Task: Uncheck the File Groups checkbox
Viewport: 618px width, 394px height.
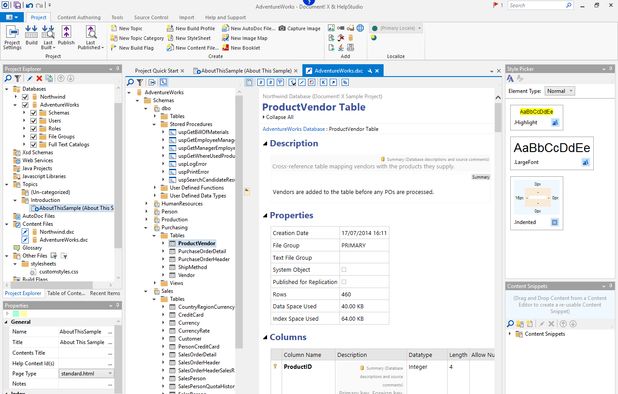Action: point(34,137)
